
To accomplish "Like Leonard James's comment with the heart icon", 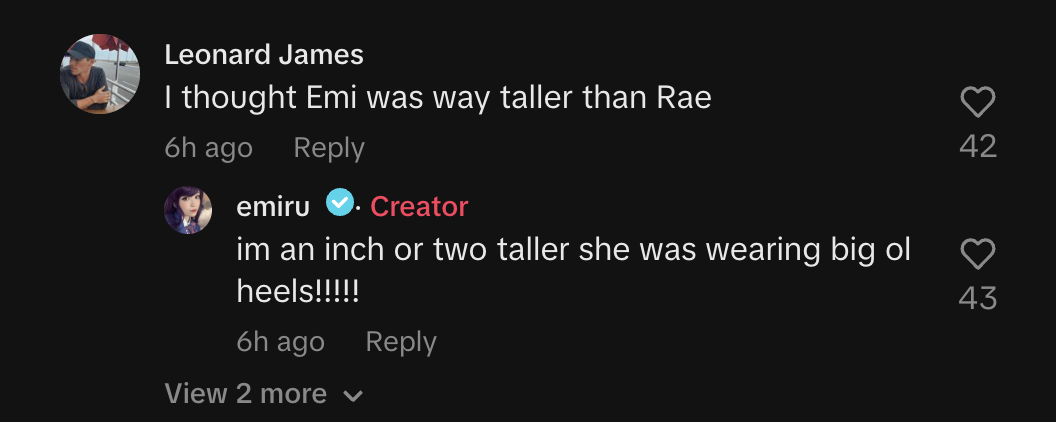I will point(977,103).
